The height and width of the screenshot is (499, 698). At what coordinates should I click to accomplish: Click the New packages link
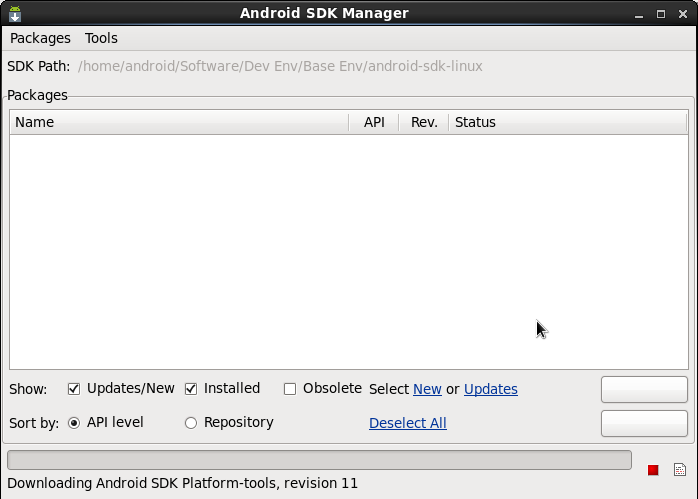tap(427, 389)
